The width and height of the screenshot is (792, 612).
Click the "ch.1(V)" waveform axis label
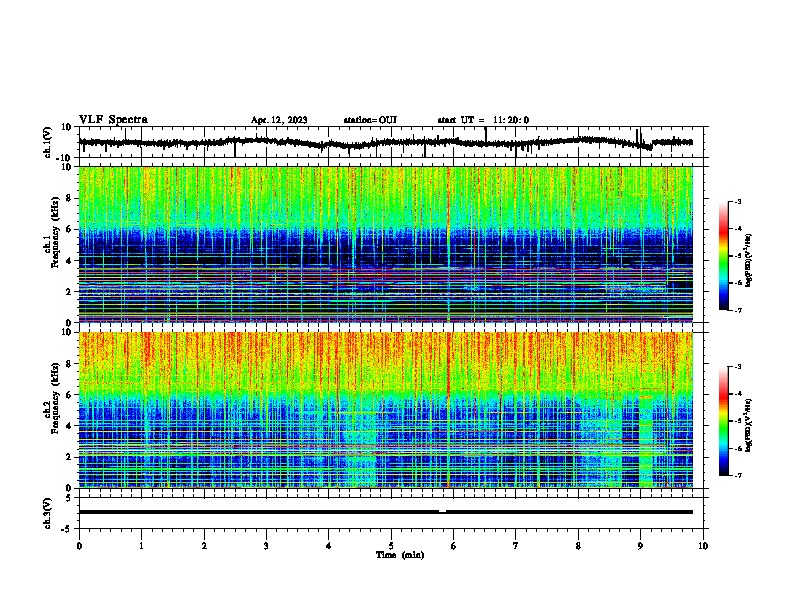(x=48, y=142)
